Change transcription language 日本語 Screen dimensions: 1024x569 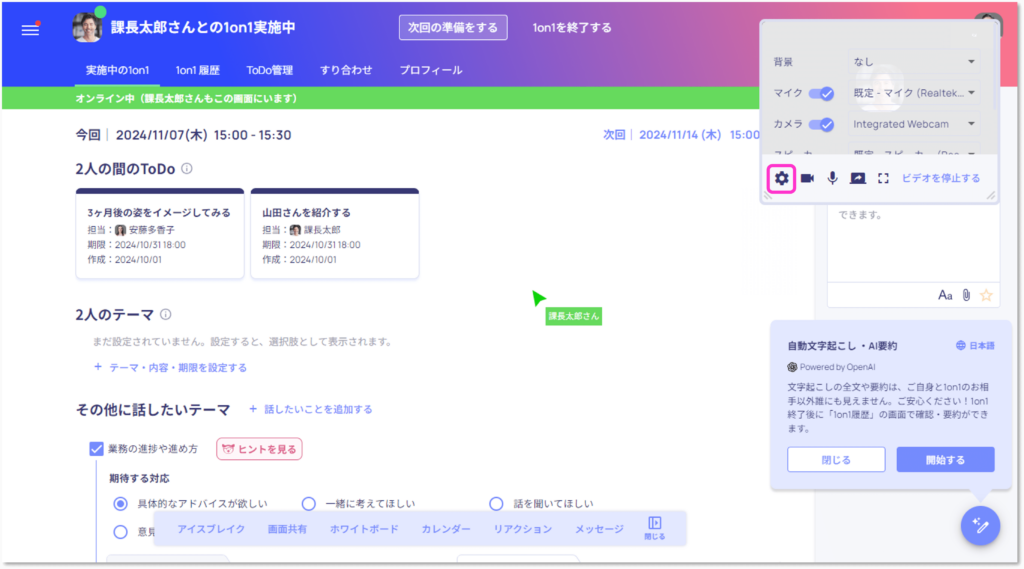(x=975, y=346)
